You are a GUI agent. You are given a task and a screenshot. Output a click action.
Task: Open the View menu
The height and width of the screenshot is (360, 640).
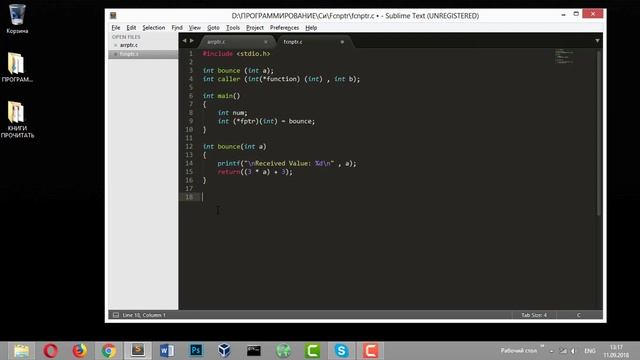195,28
